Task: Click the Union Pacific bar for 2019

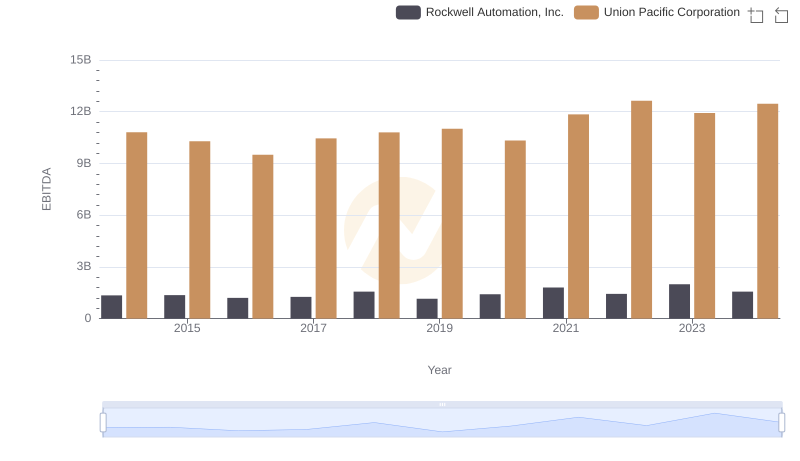Action: pos(452,224)
